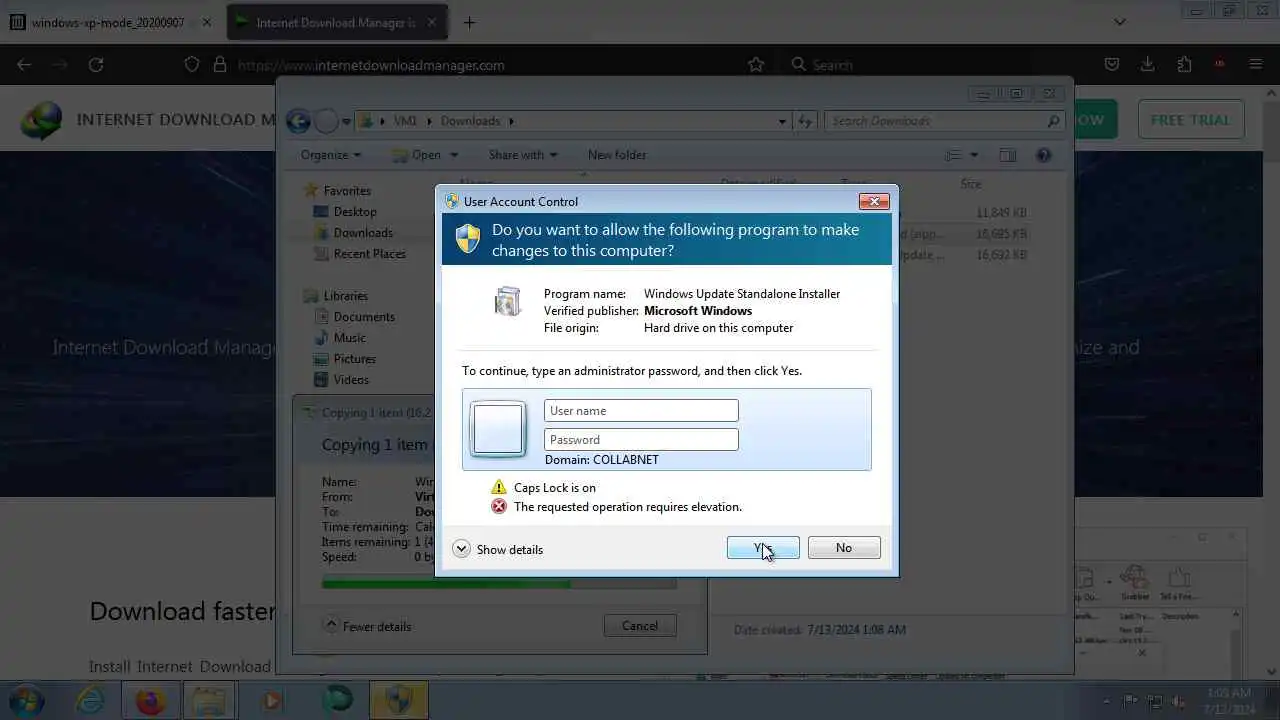Open Windows Explorer from taskbar
Image resolution: width=1280 pixels, height=720 pixels.
[x=209, y=700]
